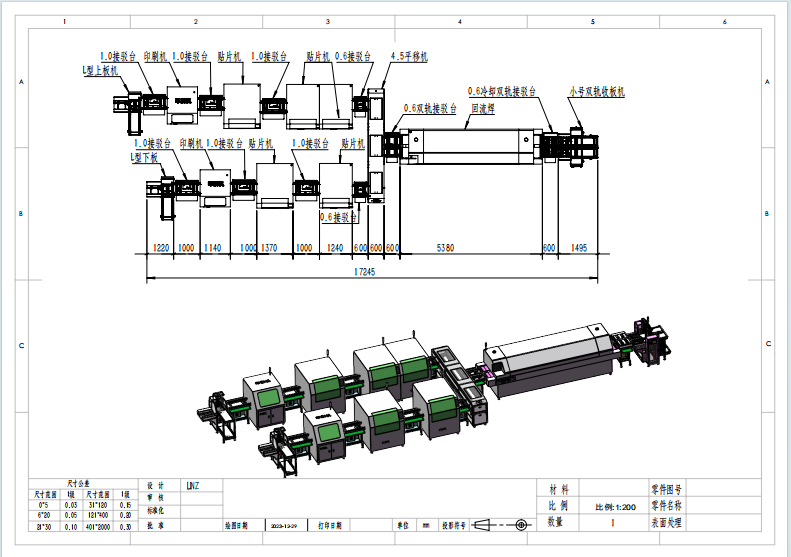Click the 表面处理 title block cell
This screenshot has width=791, height=557.
pos(666,522)
